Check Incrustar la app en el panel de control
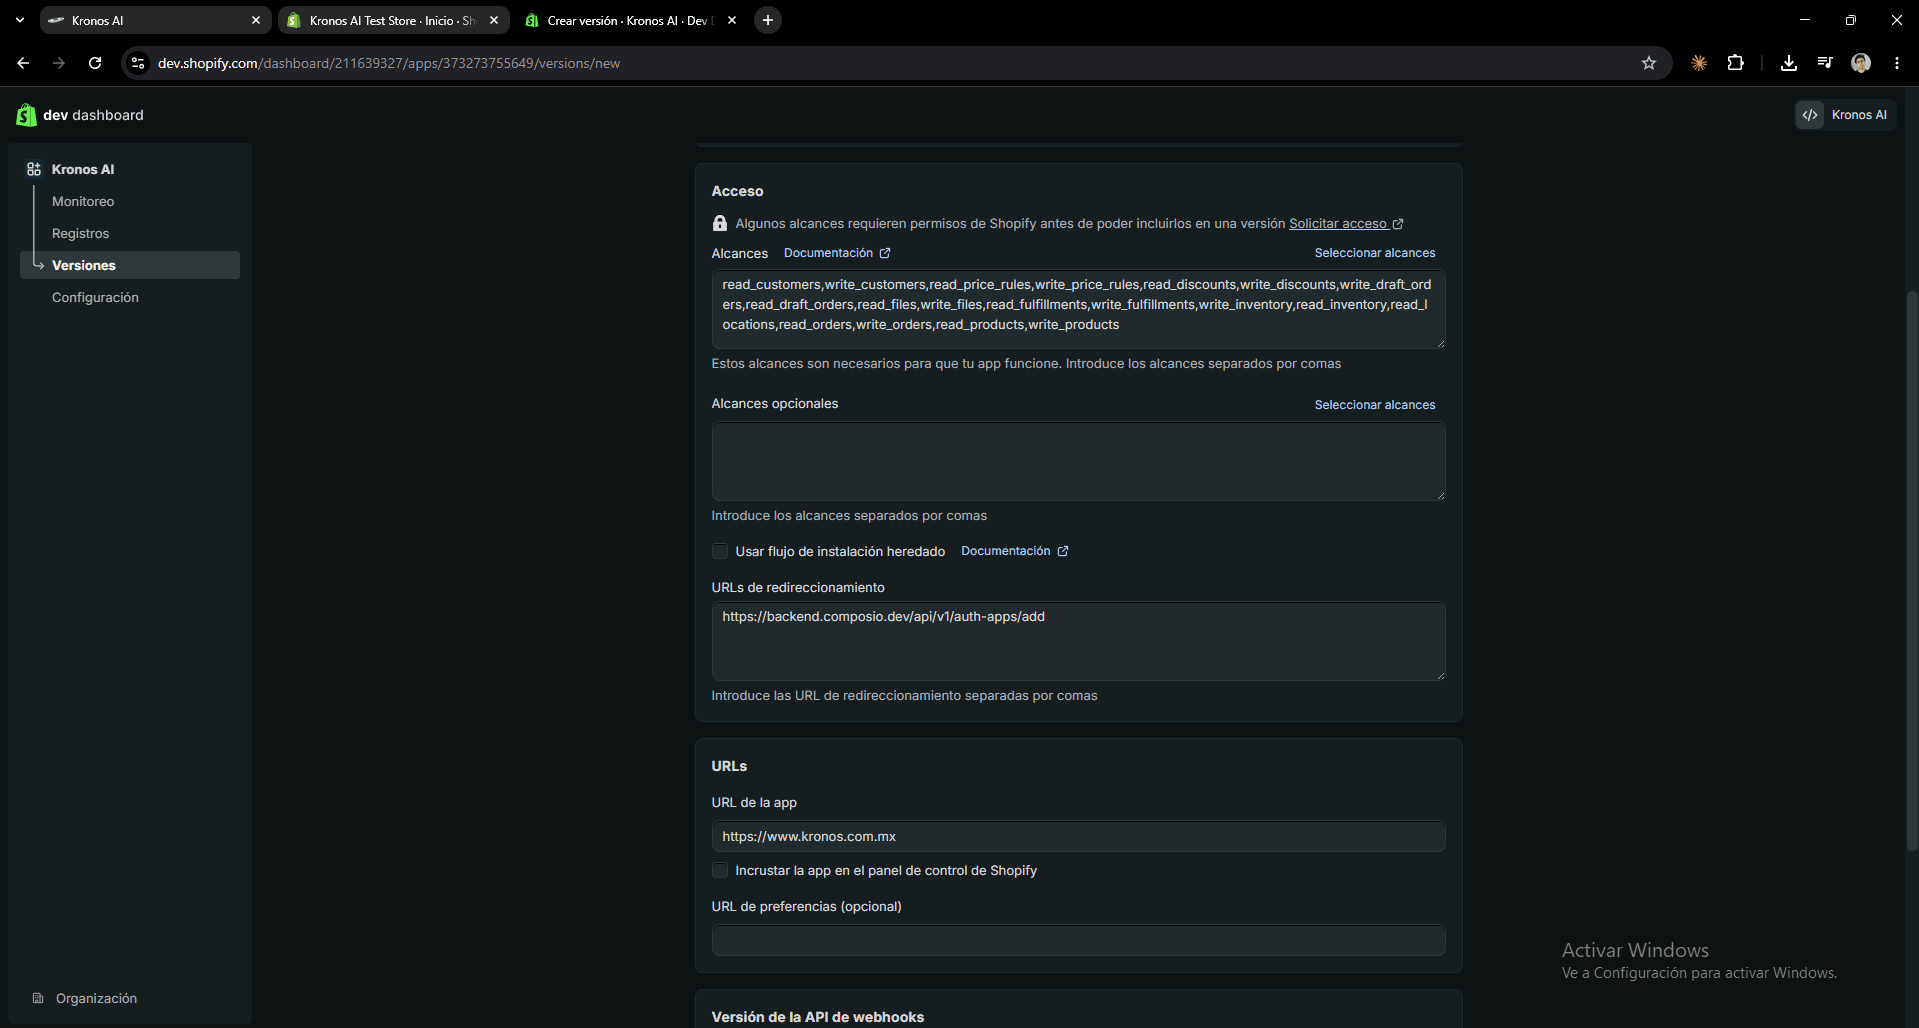The width and height of the screenshot is (1919, 1028). (719, 870)
